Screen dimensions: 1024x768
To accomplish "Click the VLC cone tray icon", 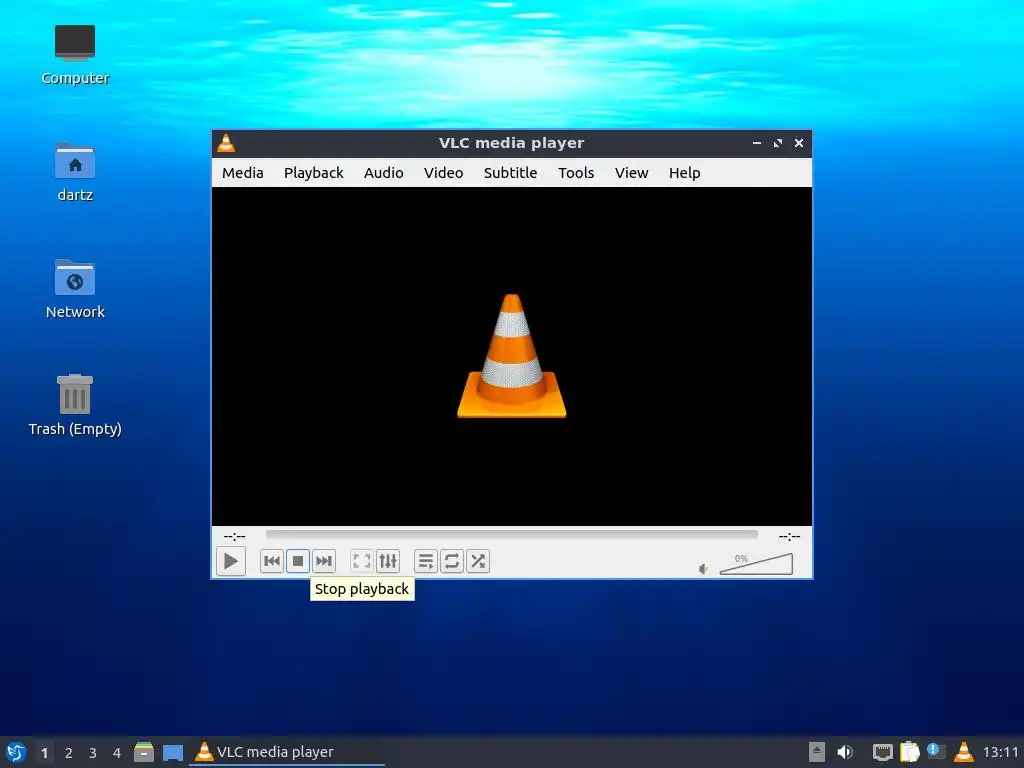I will point(964,752).
